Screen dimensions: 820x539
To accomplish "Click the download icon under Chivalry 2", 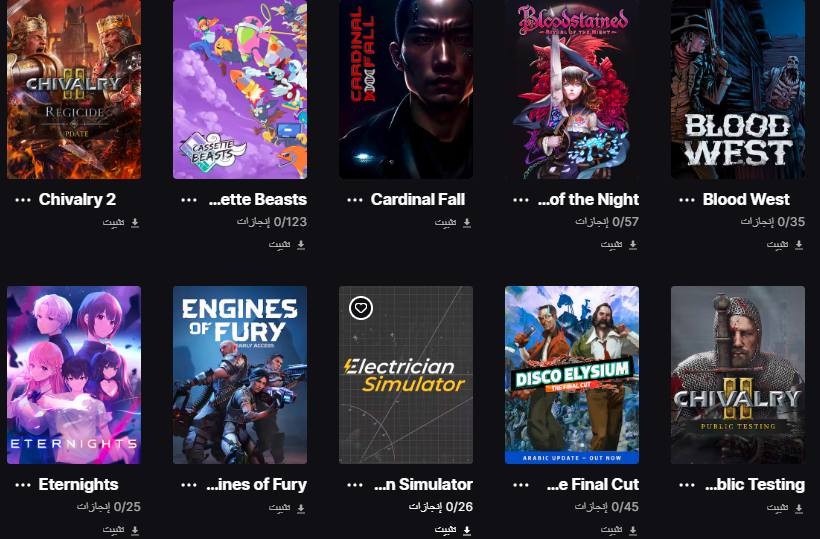I will [x=135, y=223].
